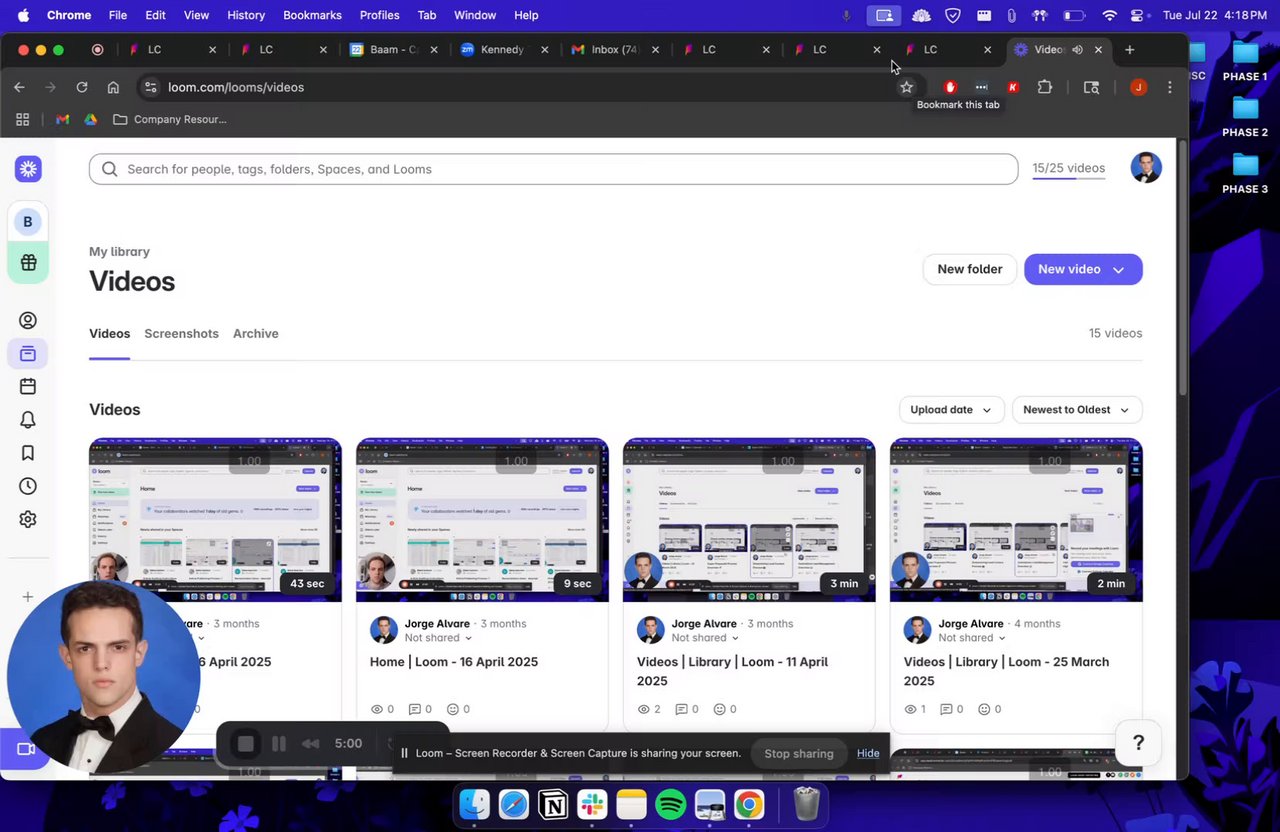Pause the Loom recording
Image resolution: width=1280 pixels, height=832 pixels.
[279, 744]
